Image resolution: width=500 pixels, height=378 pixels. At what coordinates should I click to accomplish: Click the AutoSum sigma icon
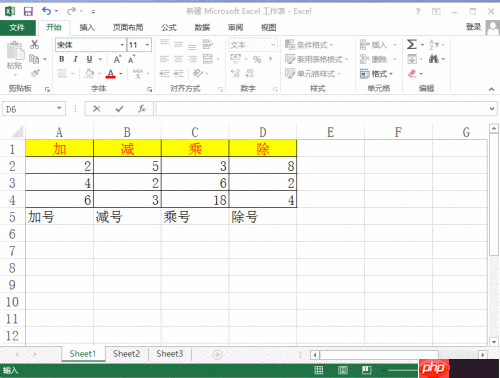[412, 44]
